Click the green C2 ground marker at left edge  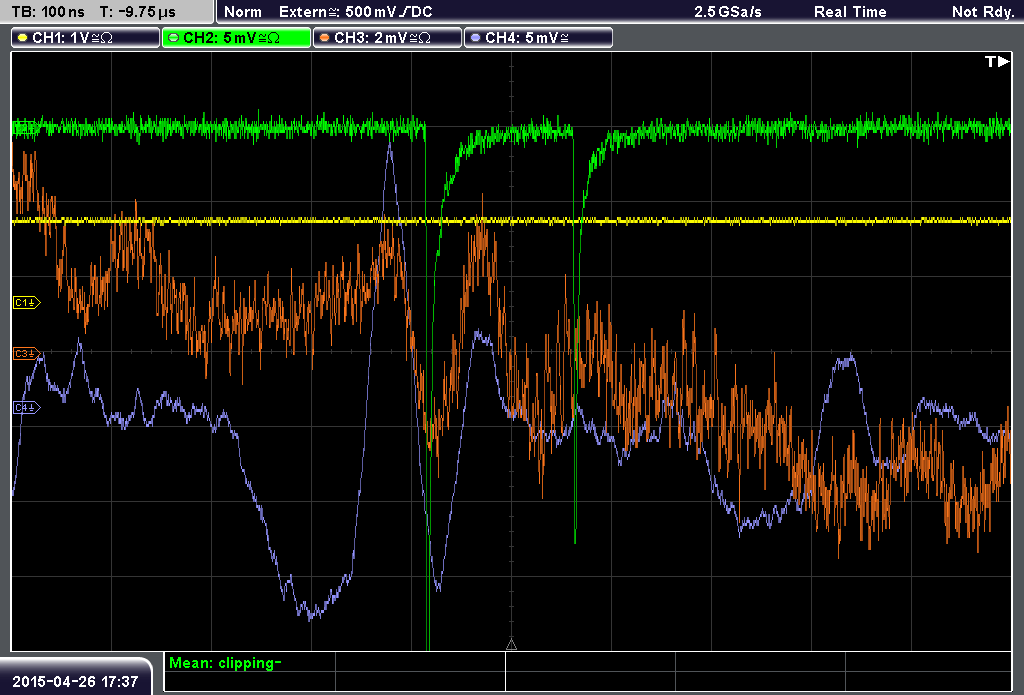(x=25, y=127)
